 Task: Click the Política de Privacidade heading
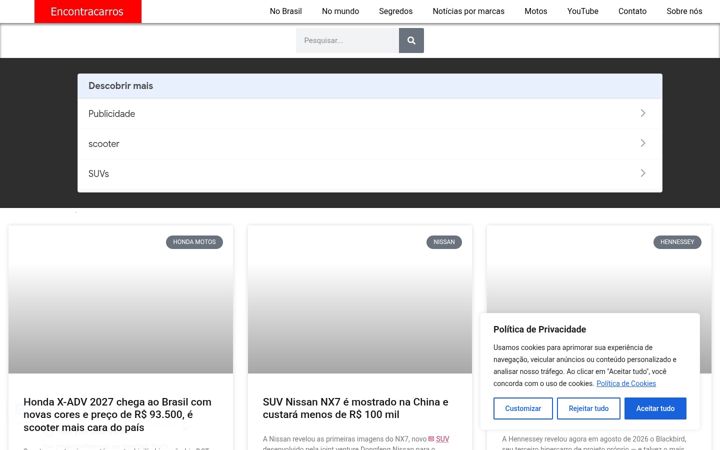540,329
